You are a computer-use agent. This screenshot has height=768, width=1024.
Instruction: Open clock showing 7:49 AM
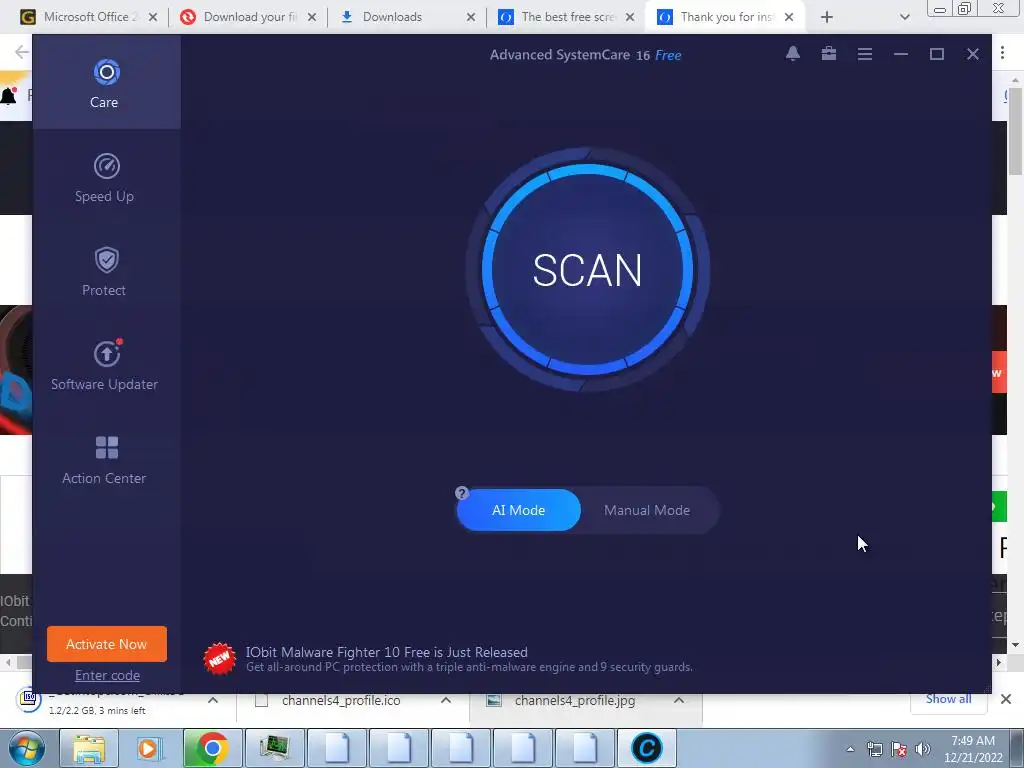973,749
